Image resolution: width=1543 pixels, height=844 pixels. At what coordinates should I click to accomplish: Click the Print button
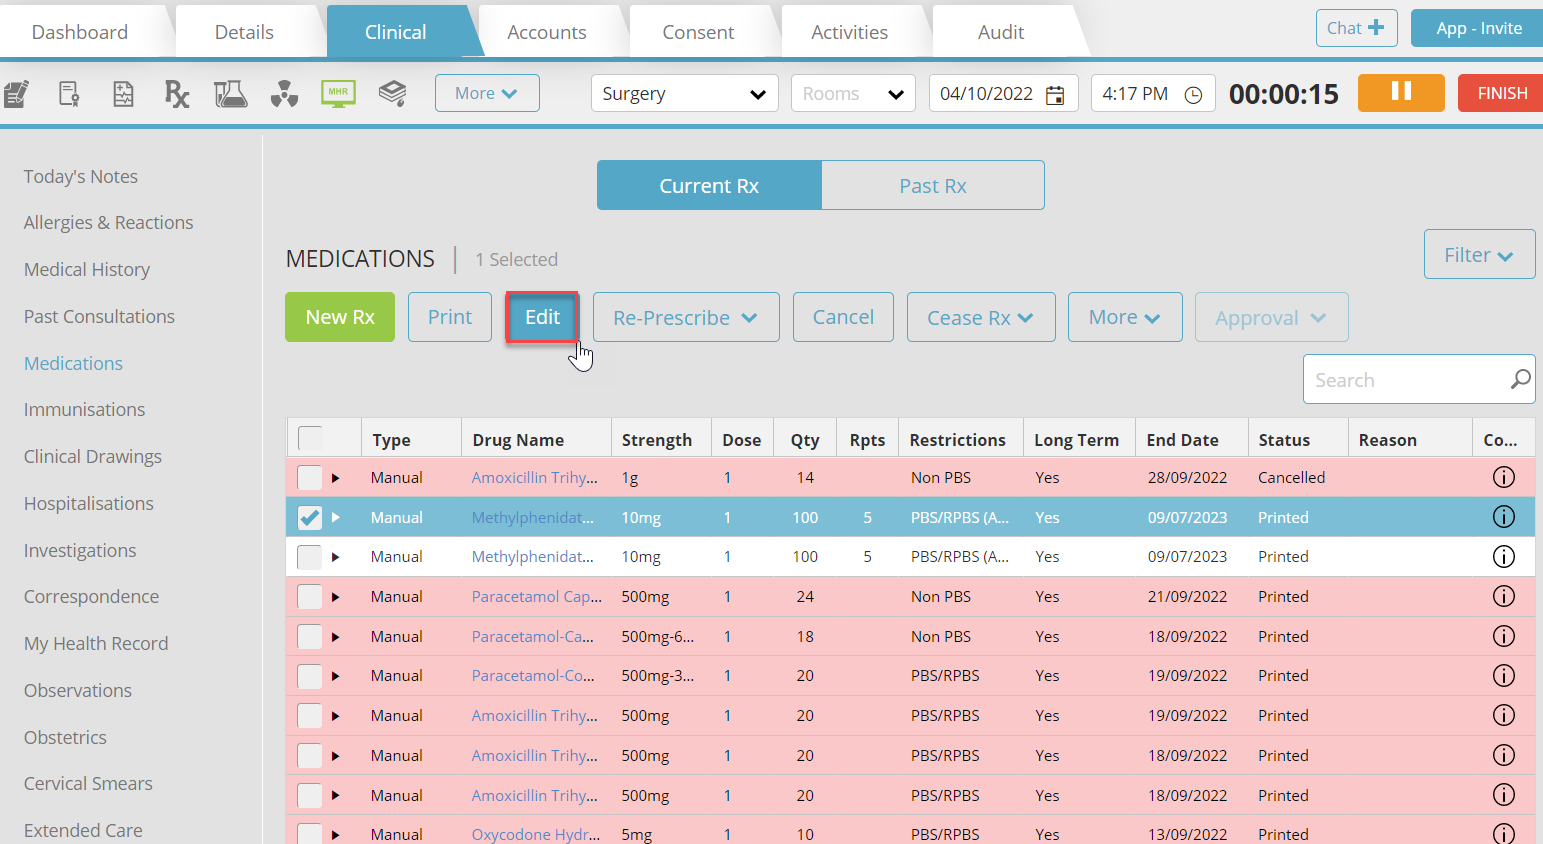pos(450,317)
